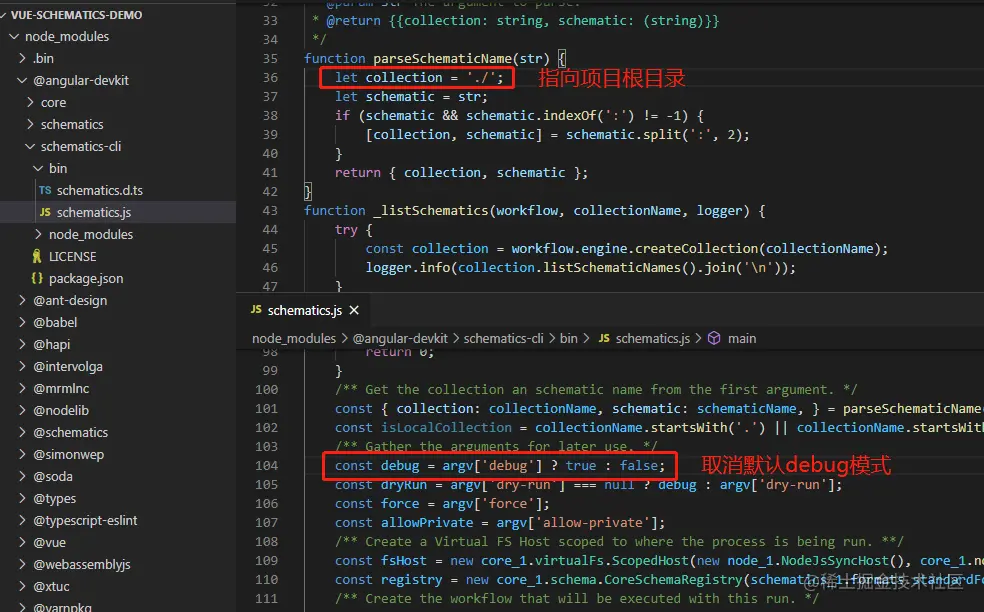
Task: Expand the .bin folder
Action: point(22,58)
